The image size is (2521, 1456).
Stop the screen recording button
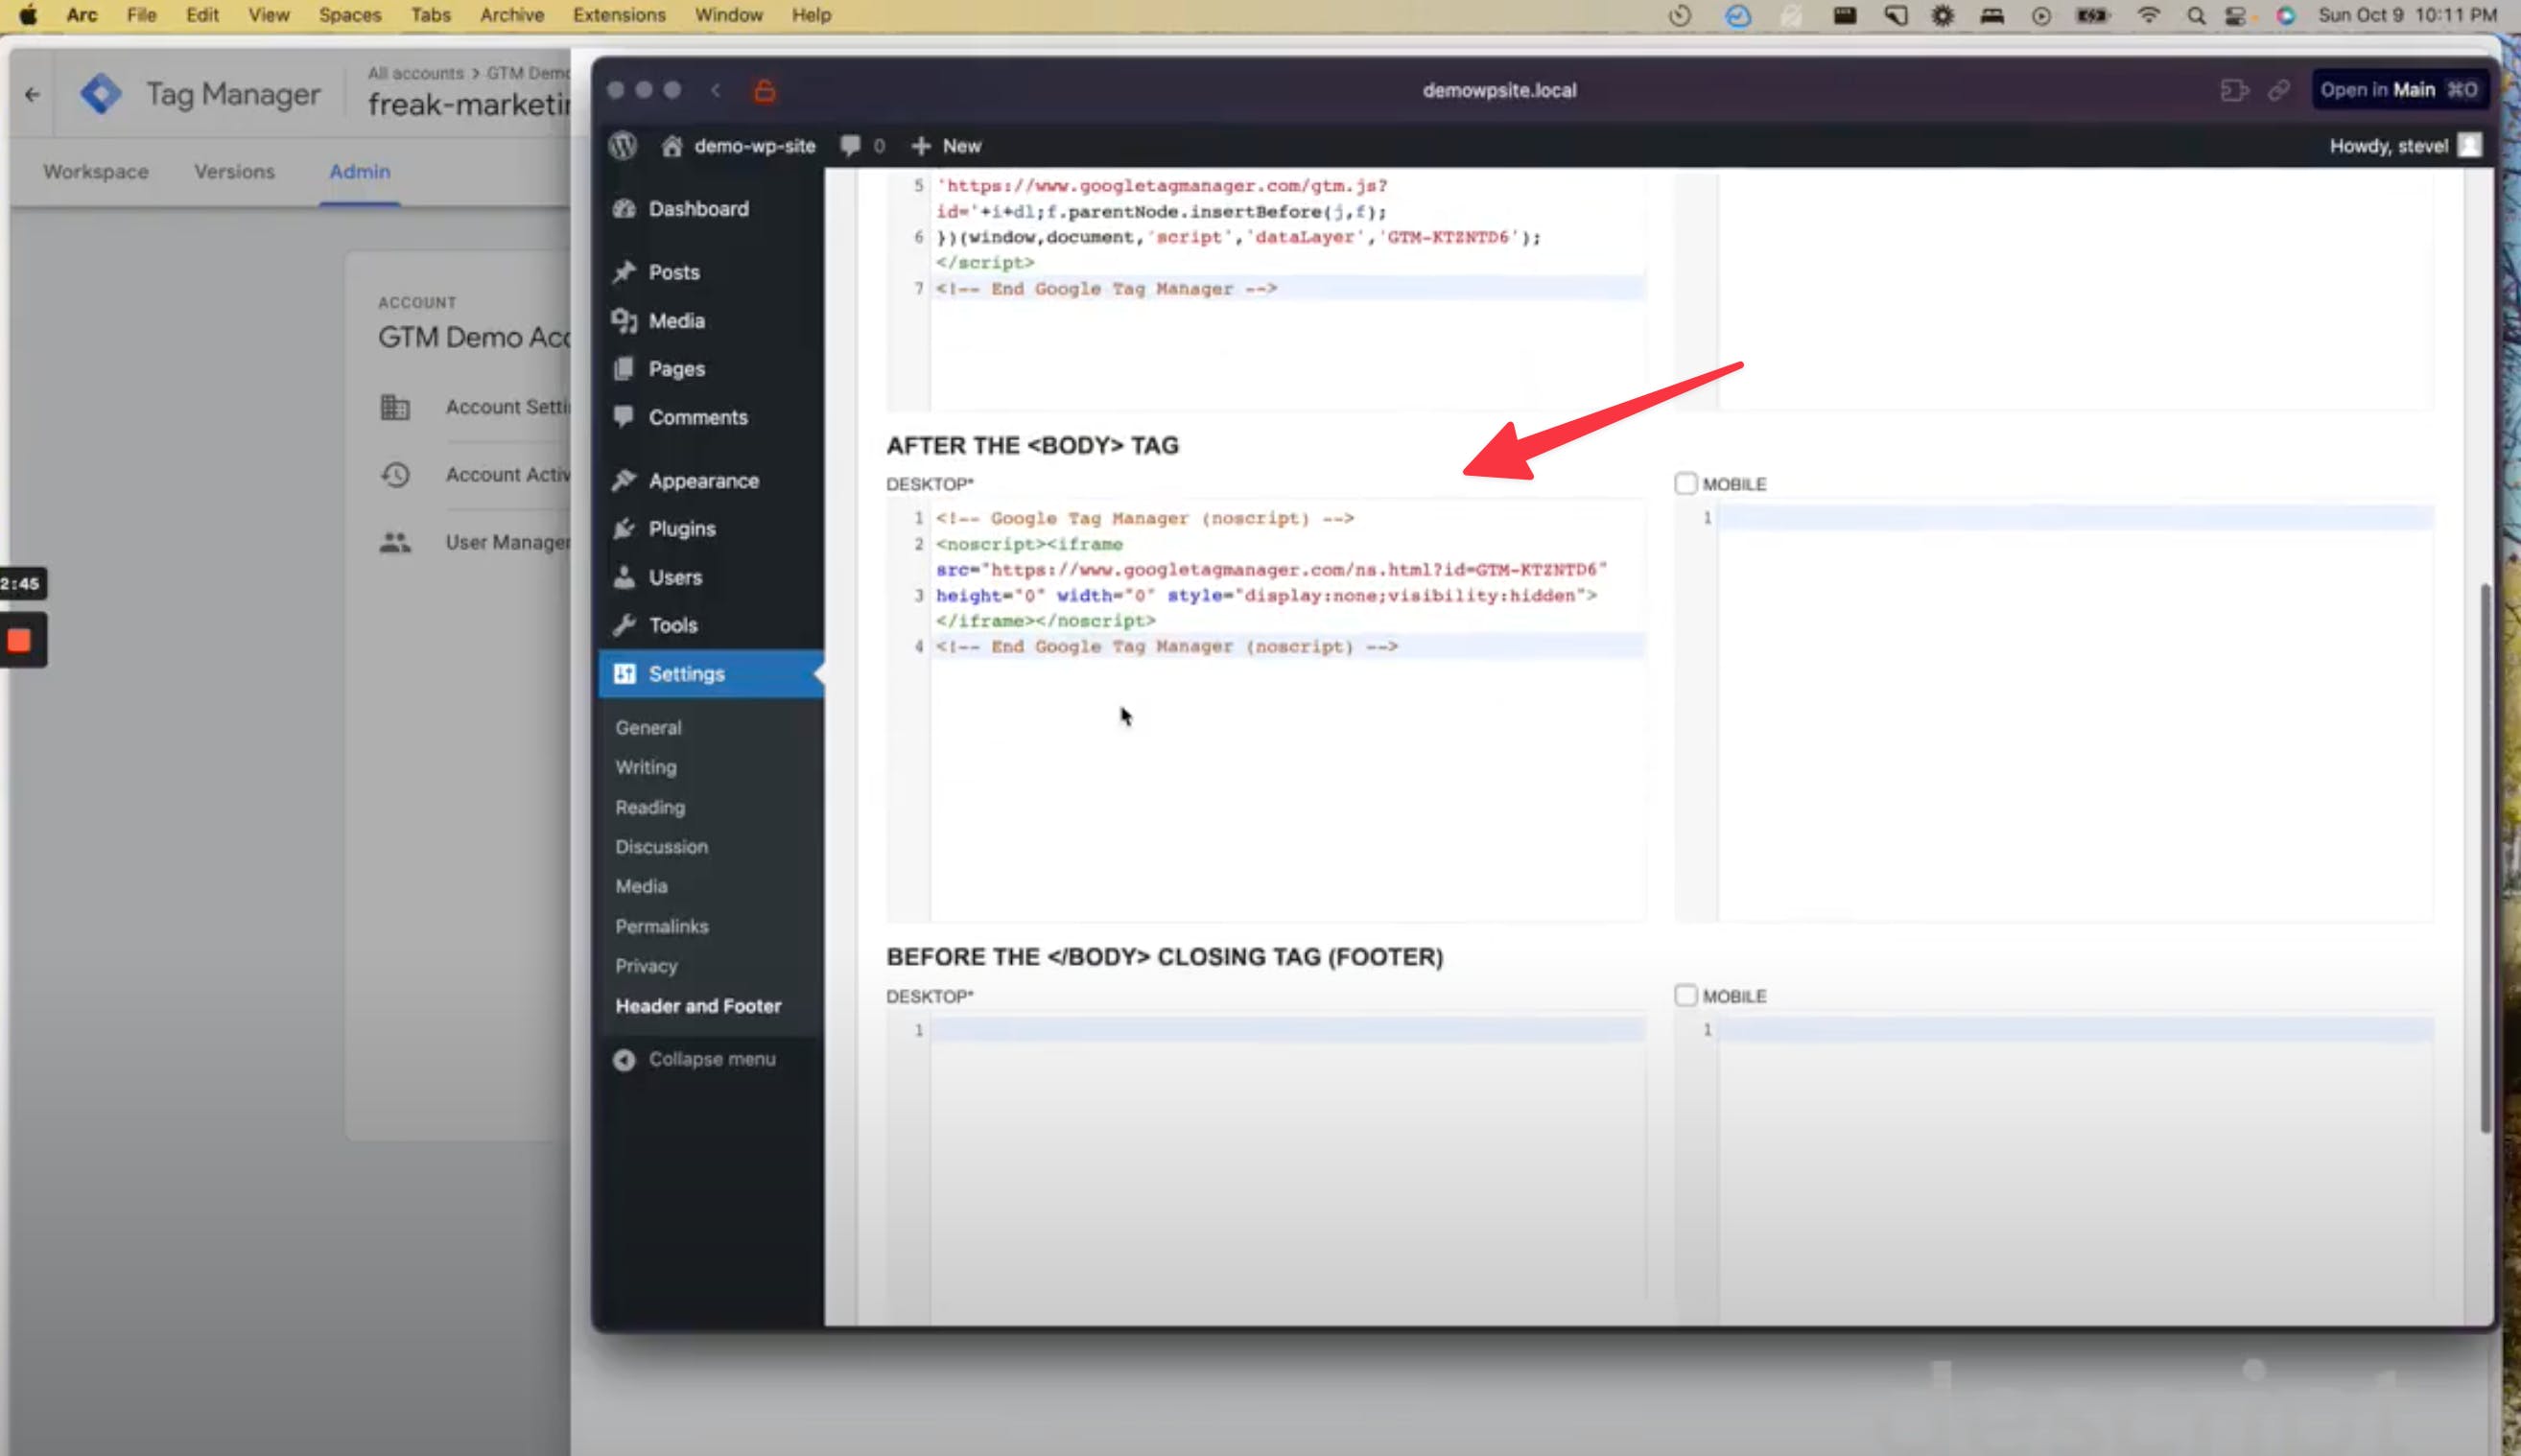tap(19, 641)
